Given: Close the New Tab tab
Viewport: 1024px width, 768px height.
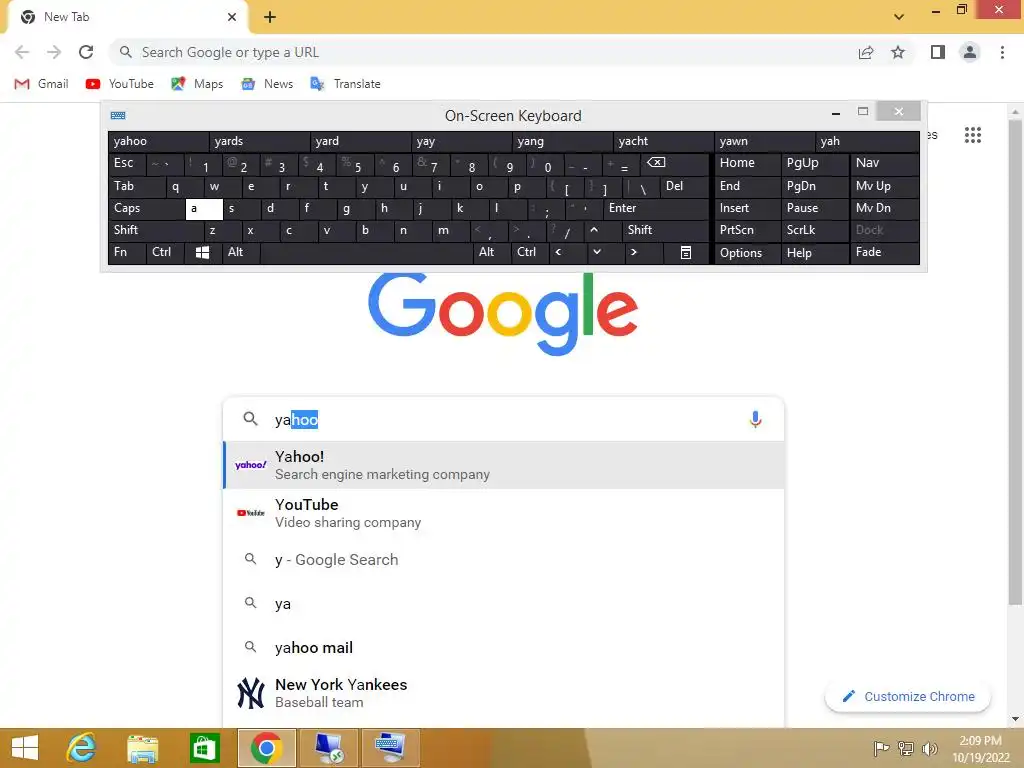Looking at the screenshot, I should point(232,17).
